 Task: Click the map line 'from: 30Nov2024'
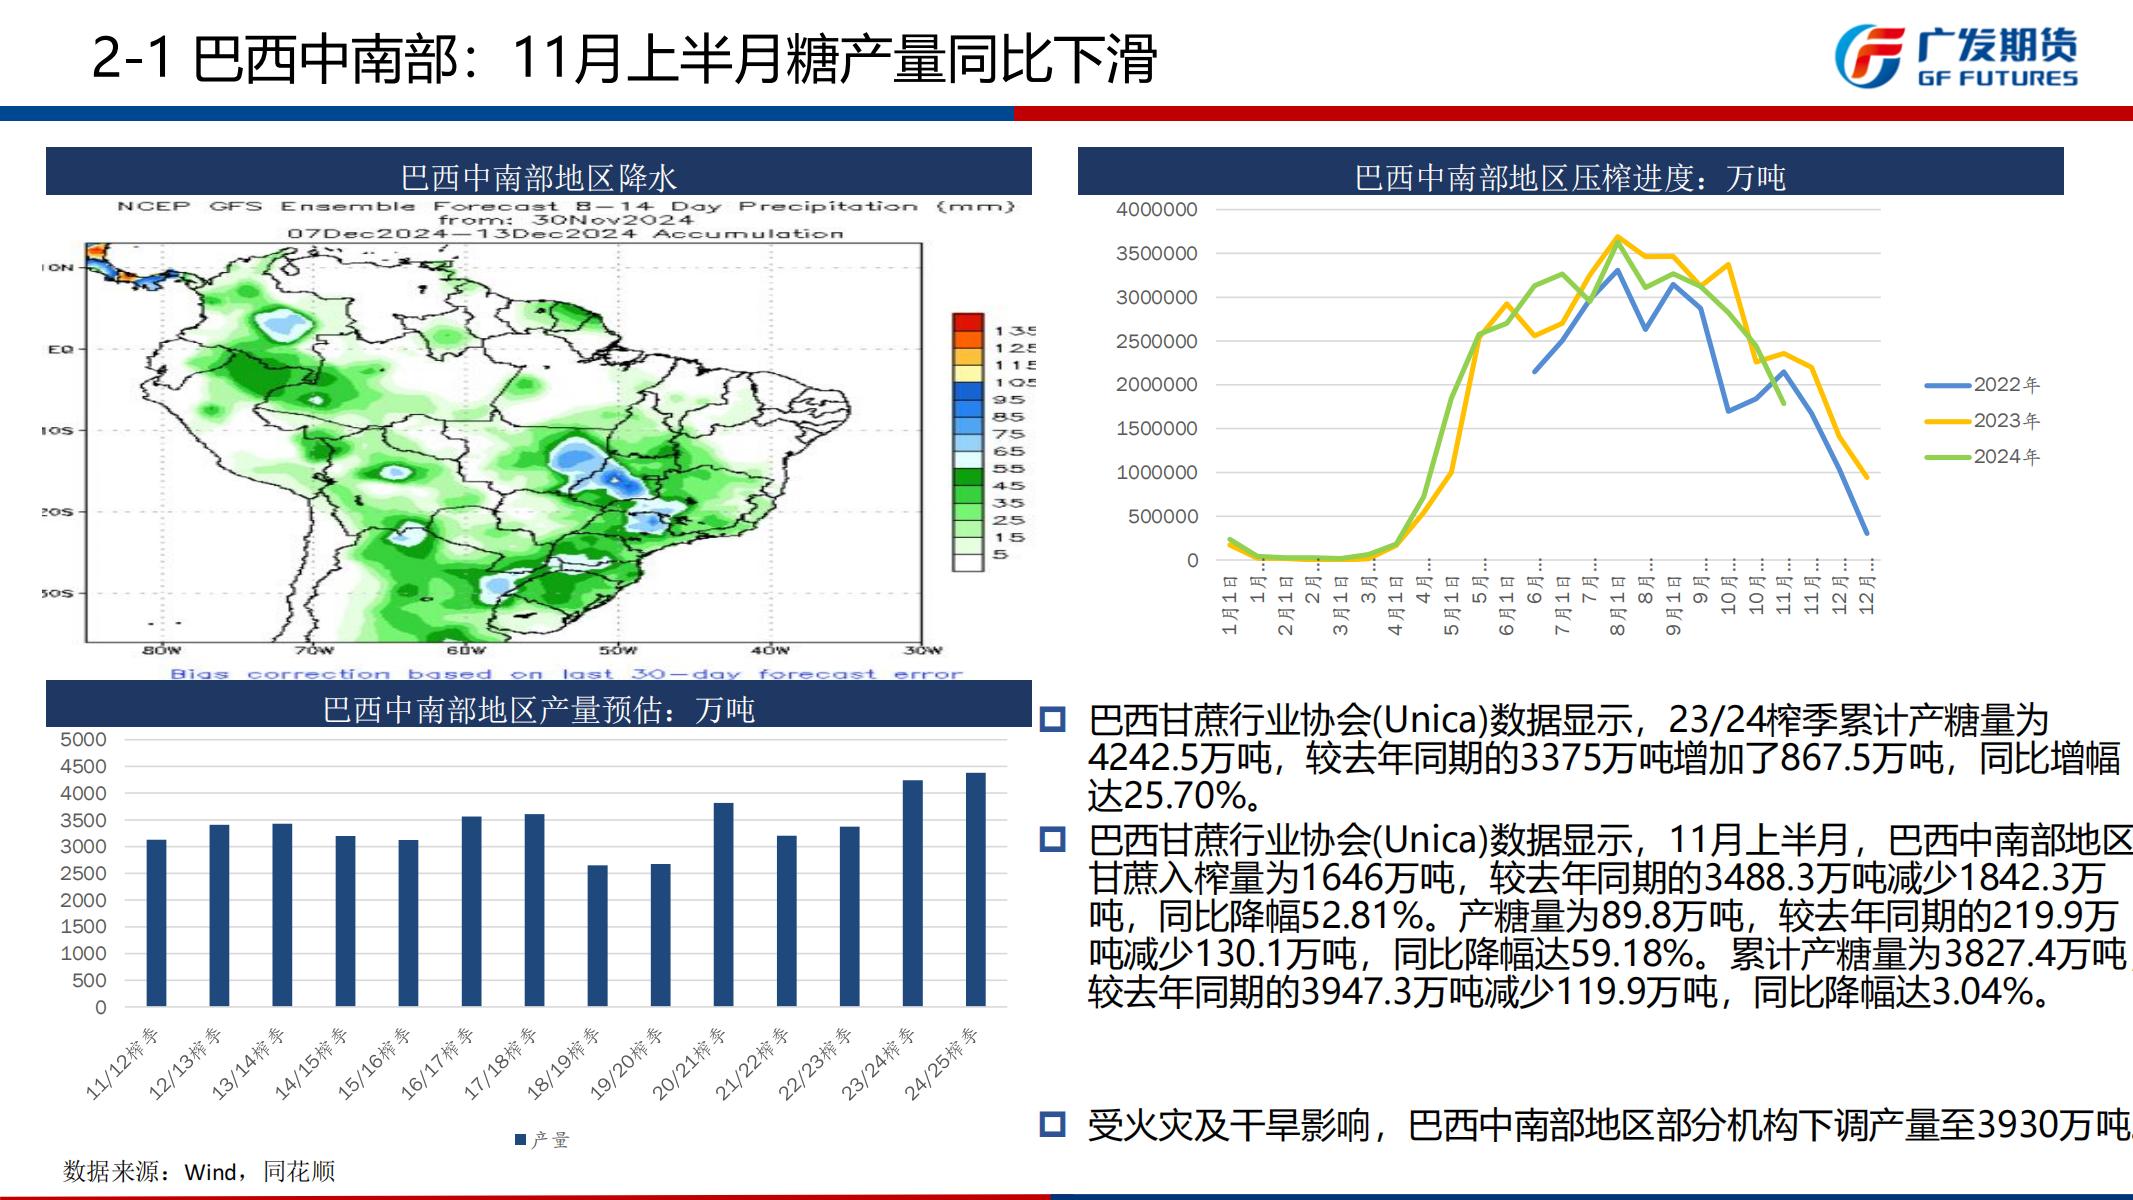point(566,219)
